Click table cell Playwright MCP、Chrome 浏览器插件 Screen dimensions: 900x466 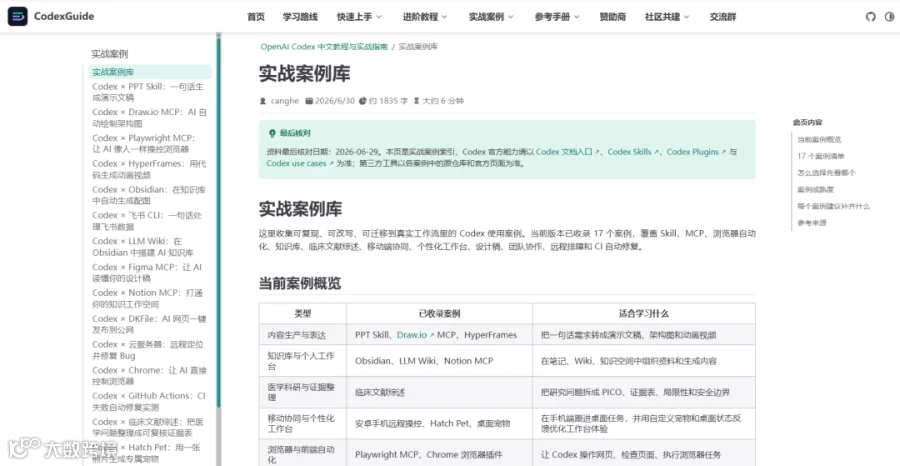pyautogui.click(x=439, y=455)
